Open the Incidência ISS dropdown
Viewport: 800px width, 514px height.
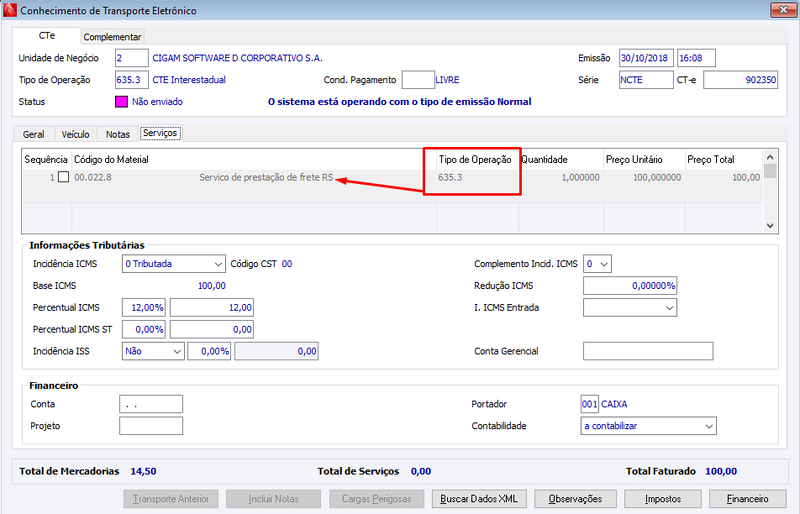[x=177, y=351]
